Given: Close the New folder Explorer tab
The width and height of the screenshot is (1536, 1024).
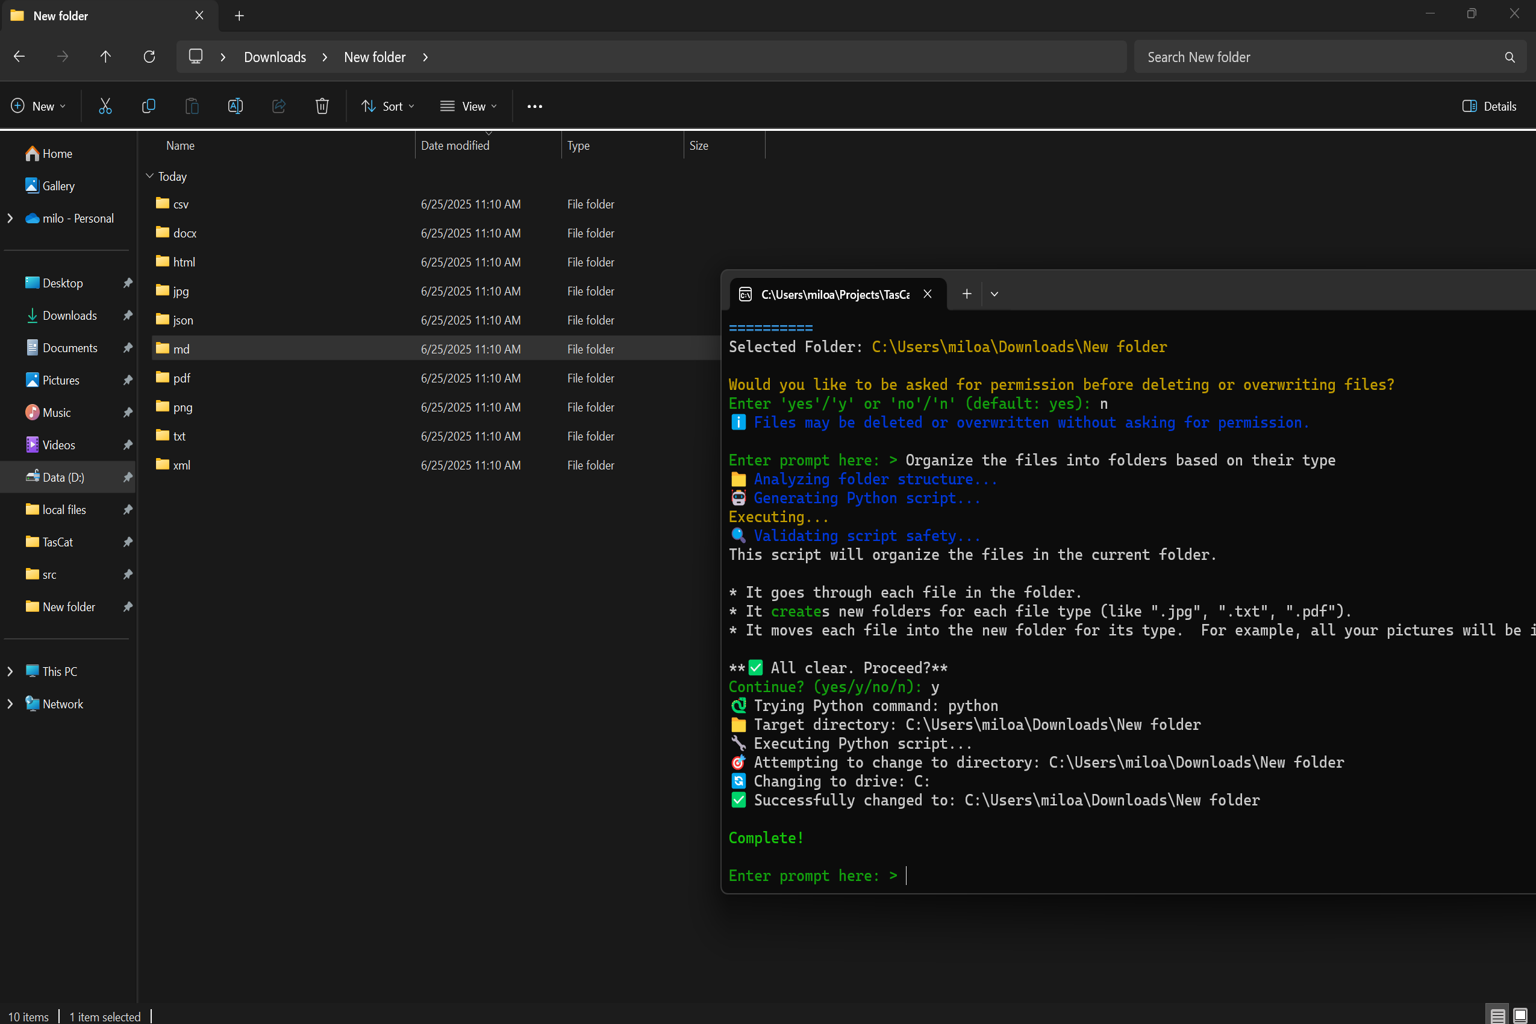Looking at the screenshot, I should [x=199, y=16].
